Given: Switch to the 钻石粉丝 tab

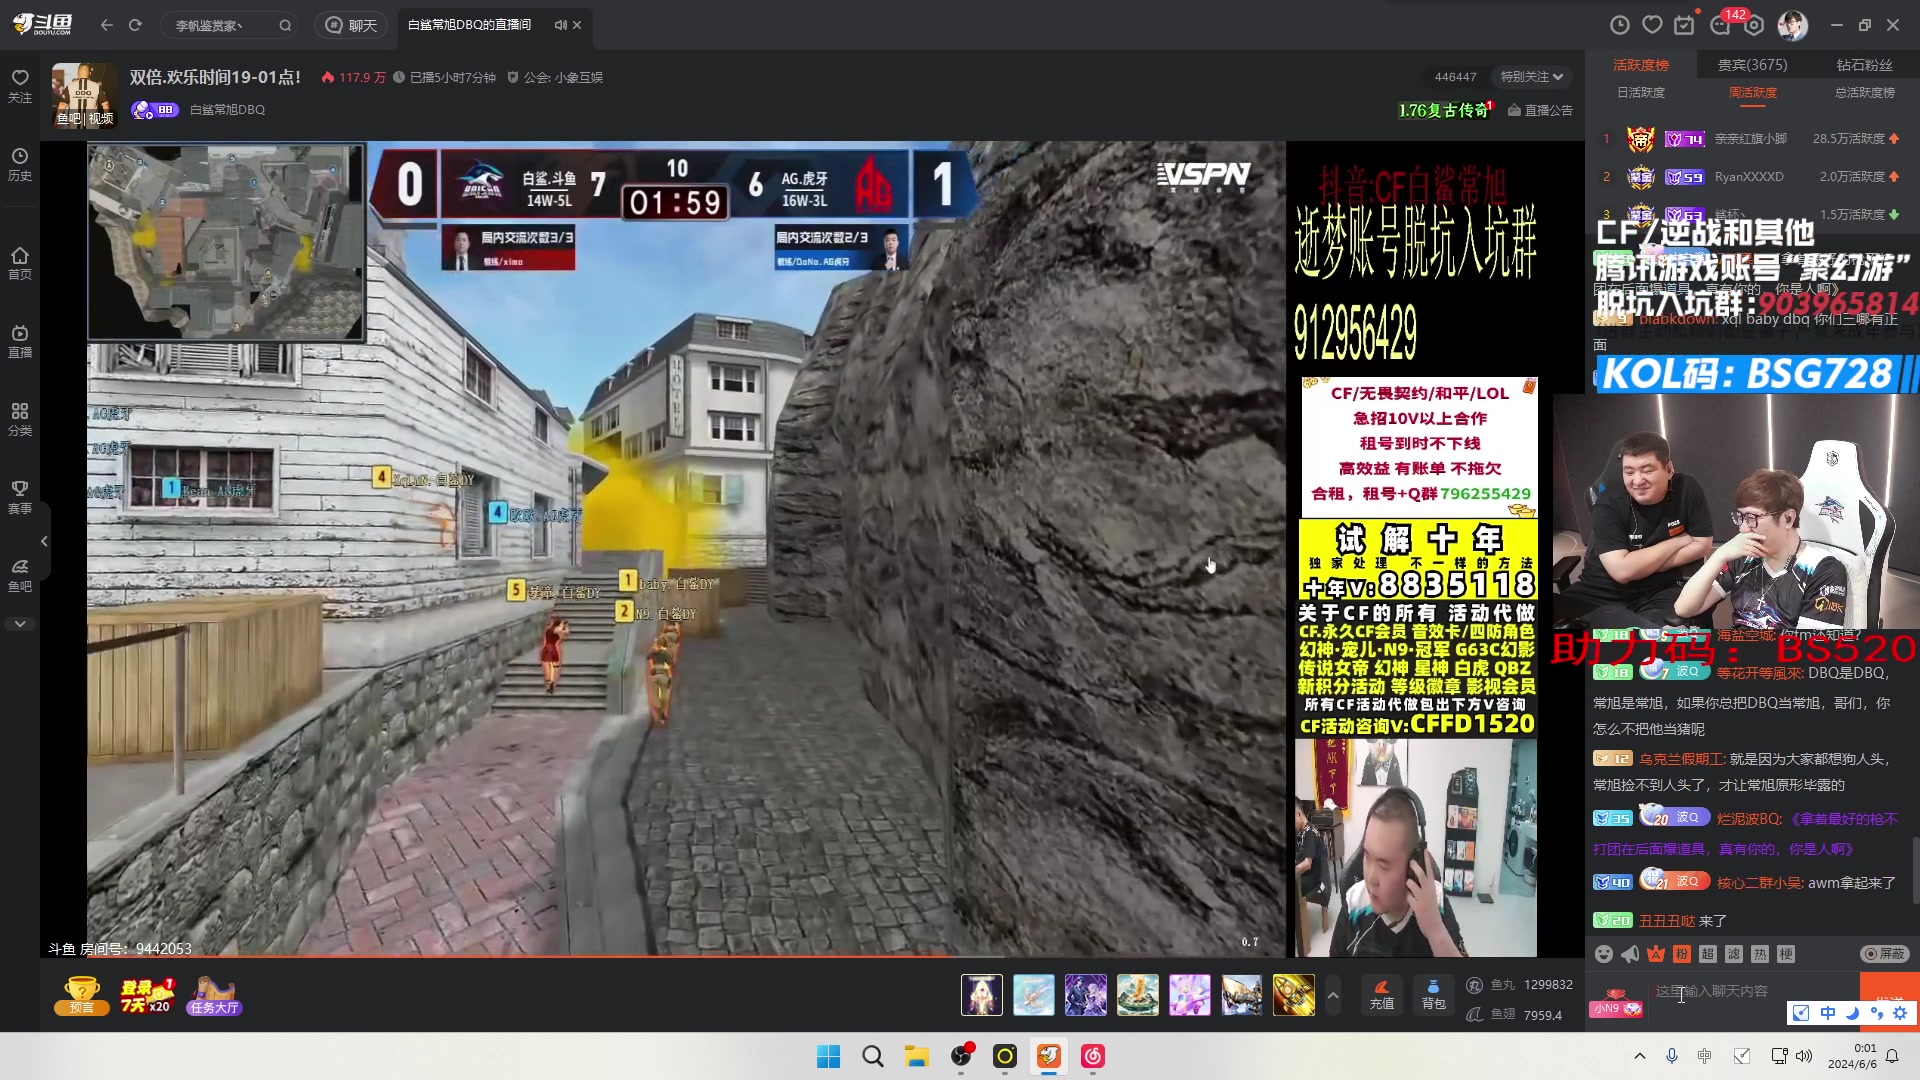Looking at the screenshot, I should (1865, 65).
